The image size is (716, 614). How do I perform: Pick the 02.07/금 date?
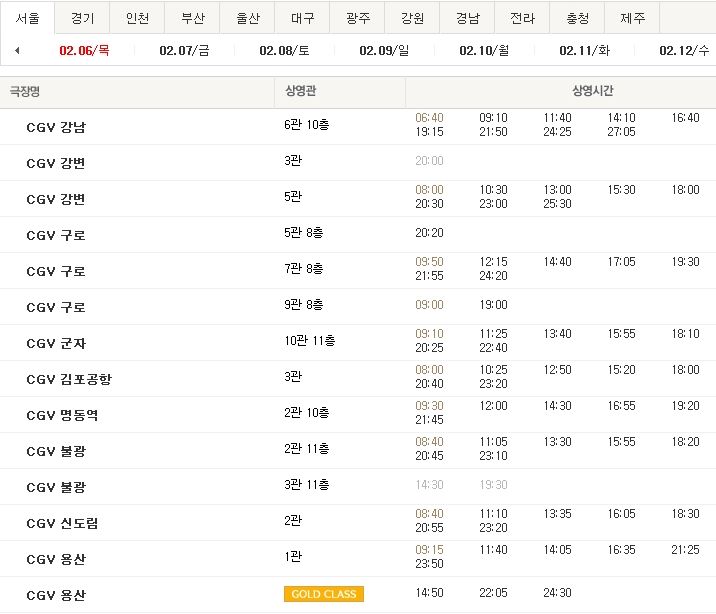click(184, 50)
